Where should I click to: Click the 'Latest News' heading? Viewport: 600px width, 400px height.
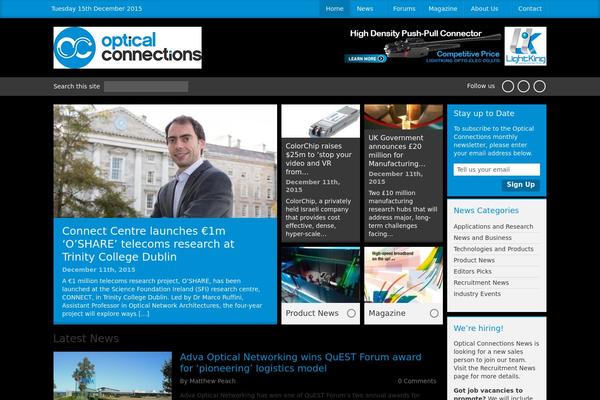[x=86, y=338]
